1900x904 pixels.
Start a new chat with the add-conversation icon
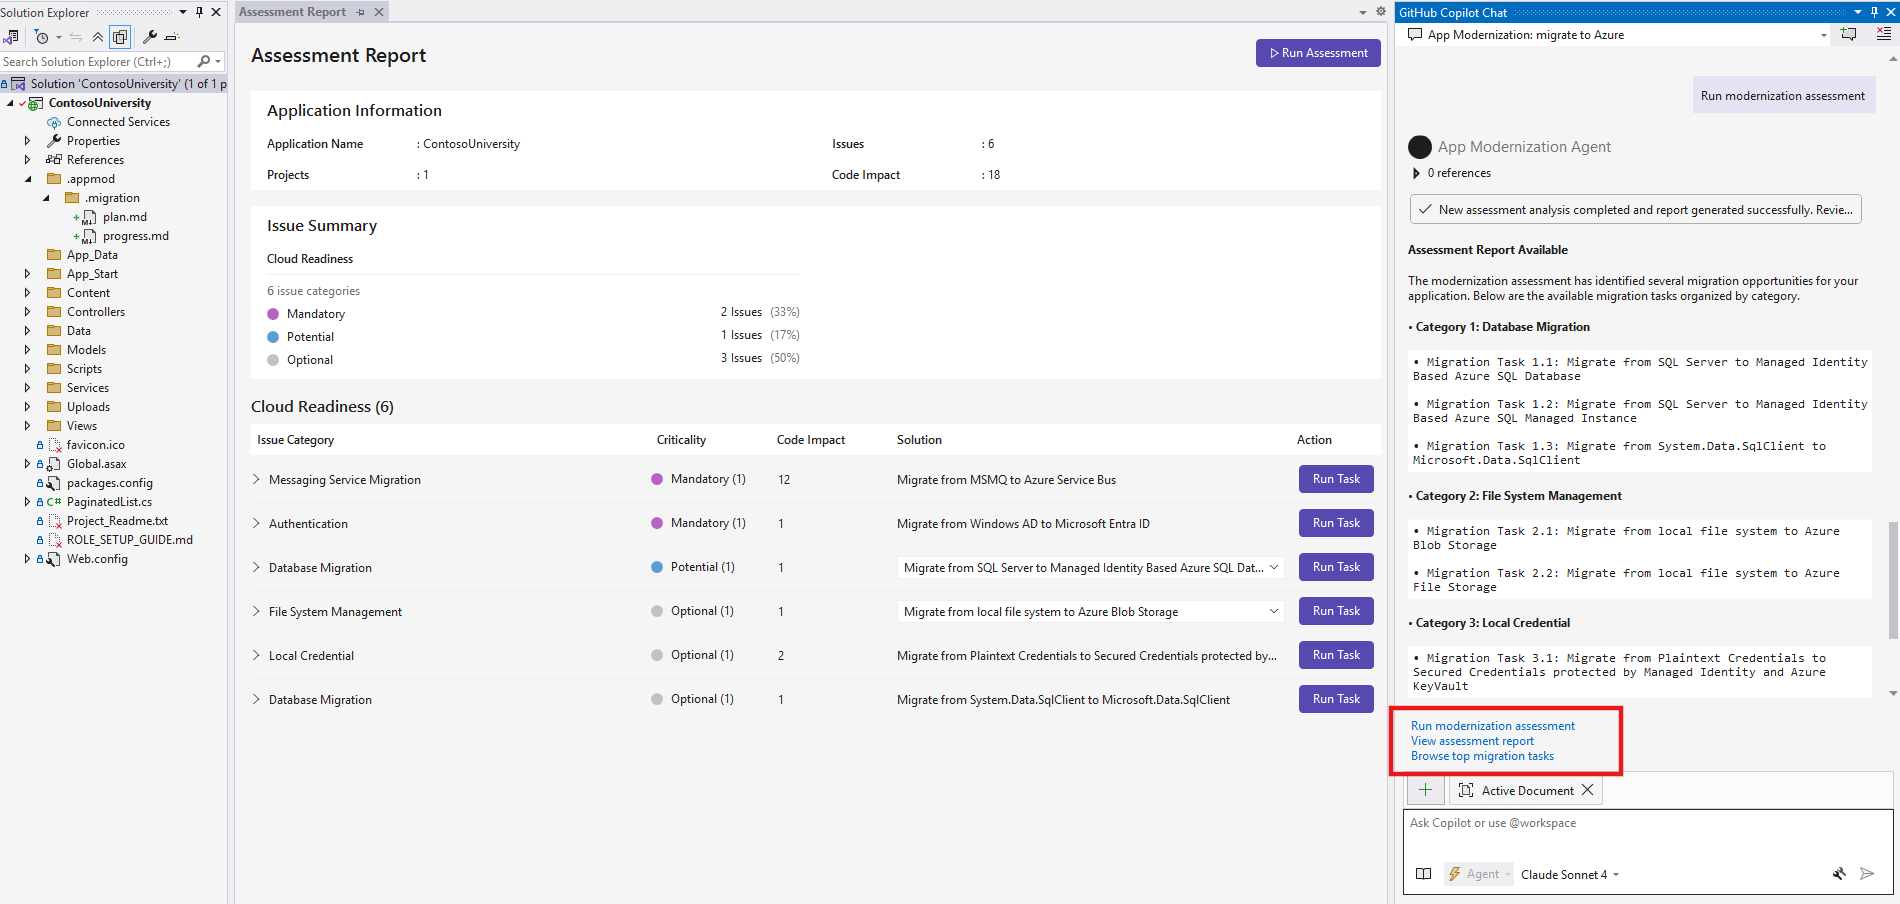pos(1849,33)
